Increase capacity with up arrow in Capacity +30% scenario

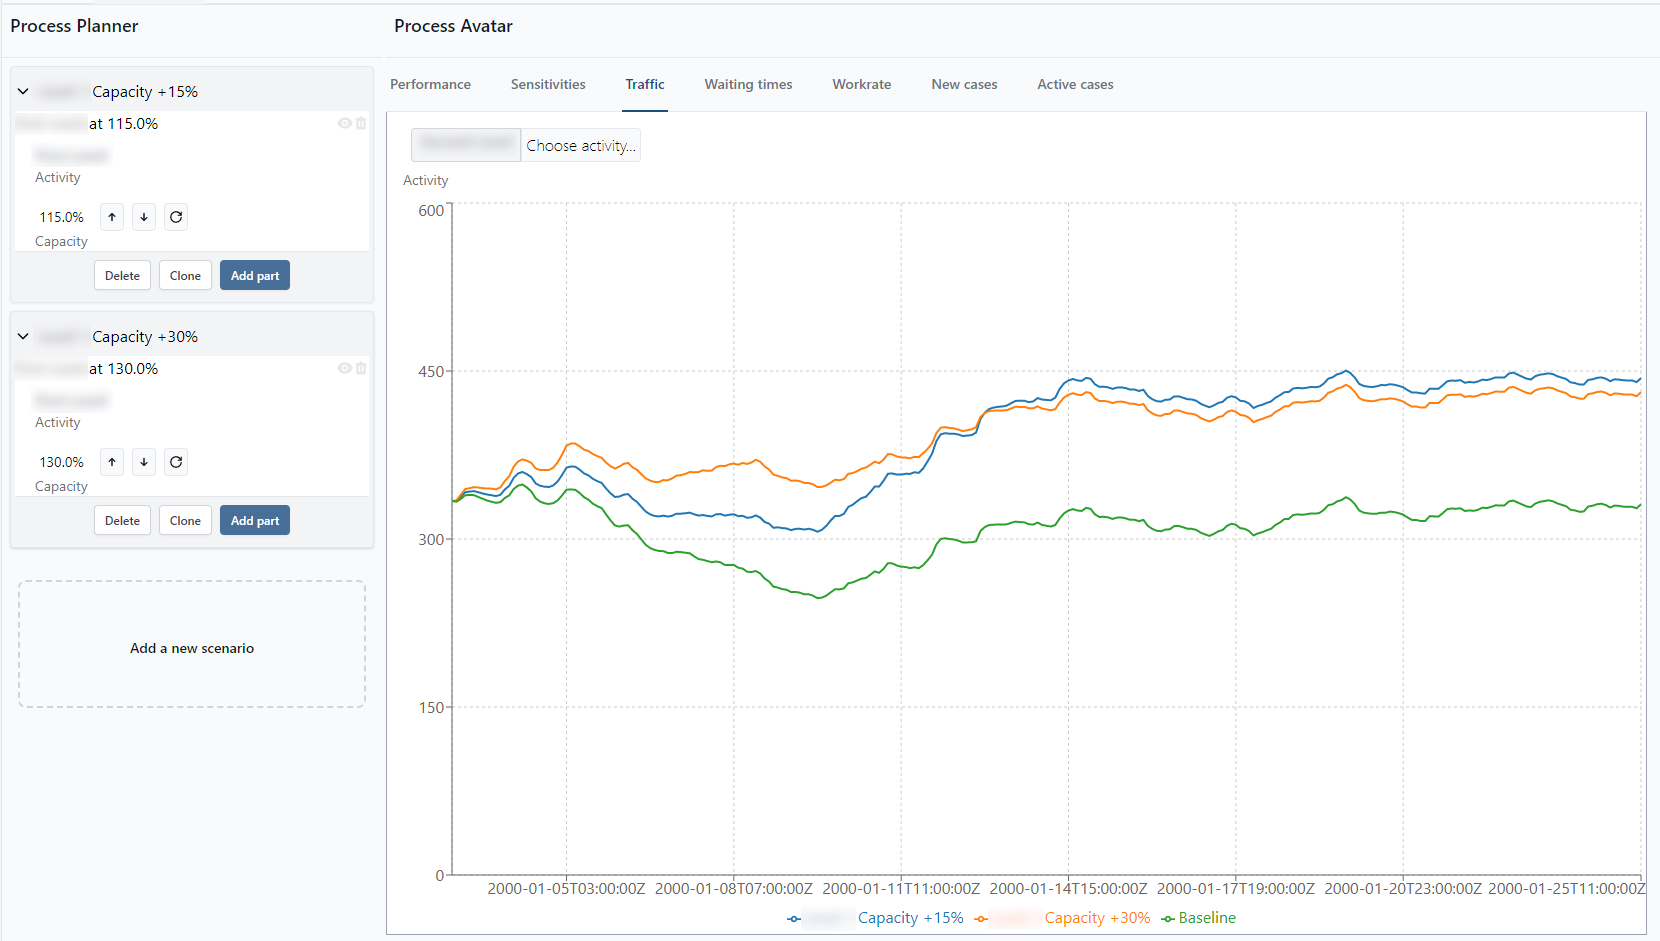(x=112, y=462)
